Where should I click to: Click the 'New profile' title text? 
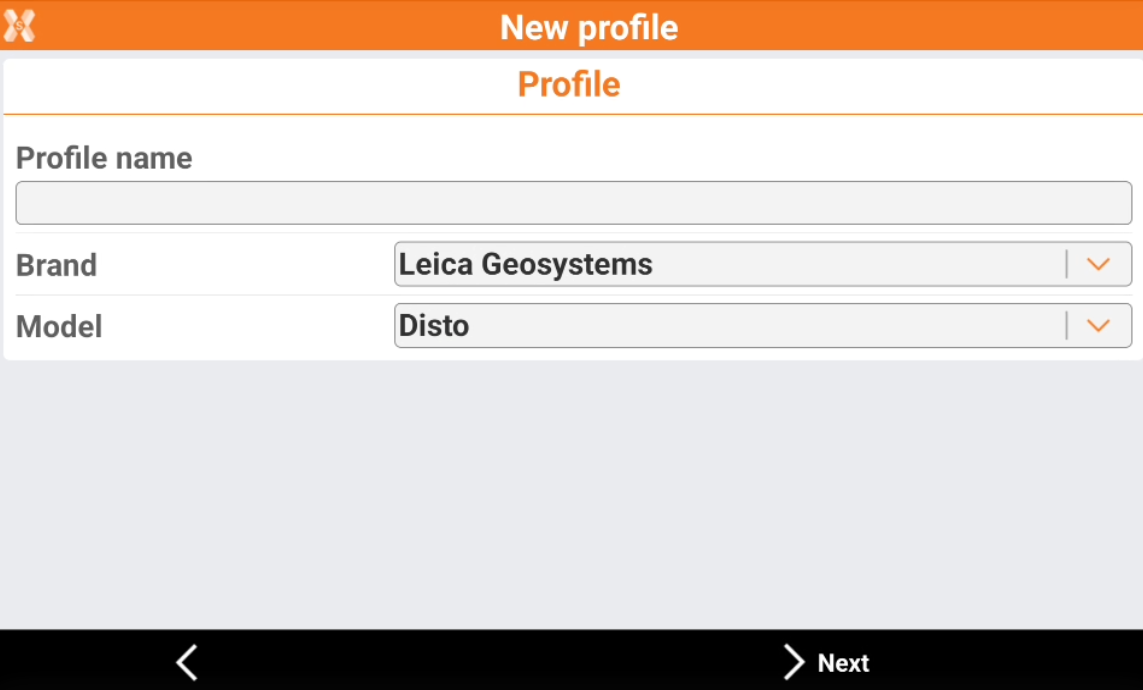588,27
